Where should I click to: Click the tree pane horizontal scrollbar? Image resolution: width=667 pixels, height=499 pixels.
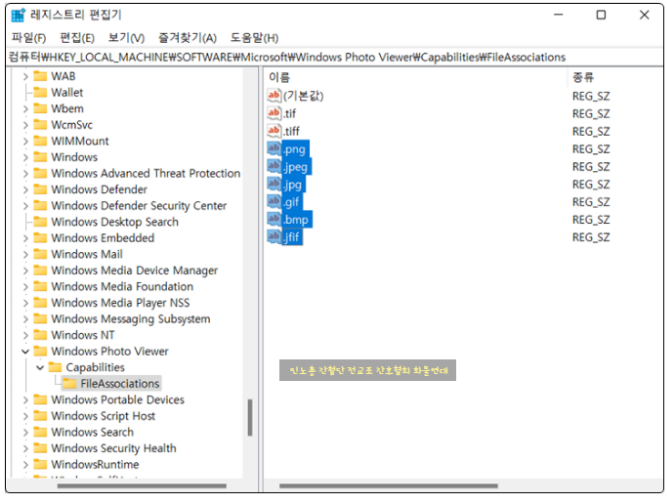tap(142, 486)
